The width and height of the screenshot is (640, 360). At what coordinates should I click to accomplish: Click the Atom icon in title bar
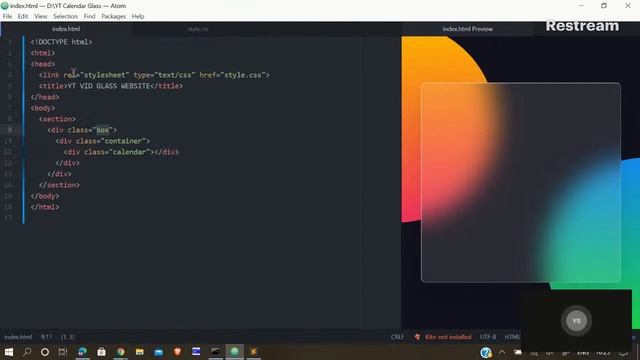(x=4, y=6)
